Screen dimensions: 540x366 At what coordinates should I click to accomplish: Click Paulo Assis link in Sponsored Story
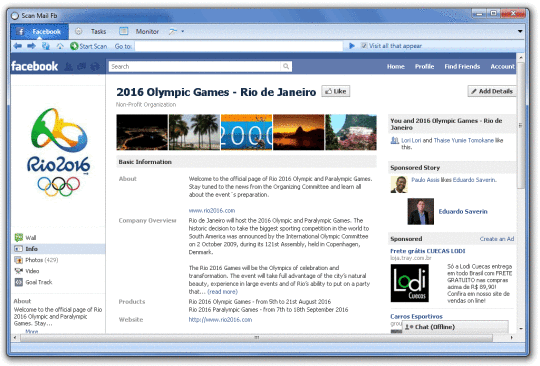425,180
